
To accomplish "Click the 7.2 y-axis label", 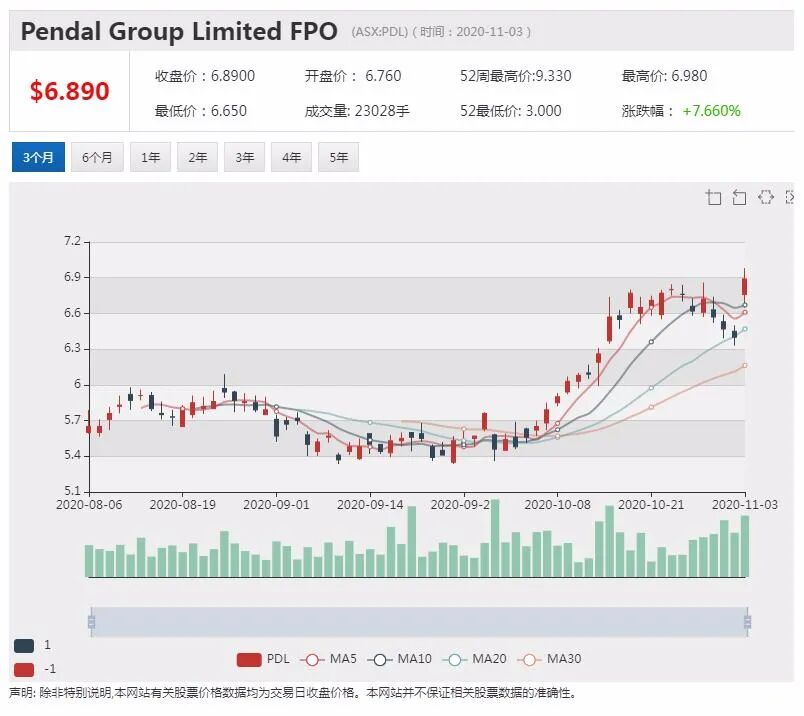I will (x=73, y=241).
